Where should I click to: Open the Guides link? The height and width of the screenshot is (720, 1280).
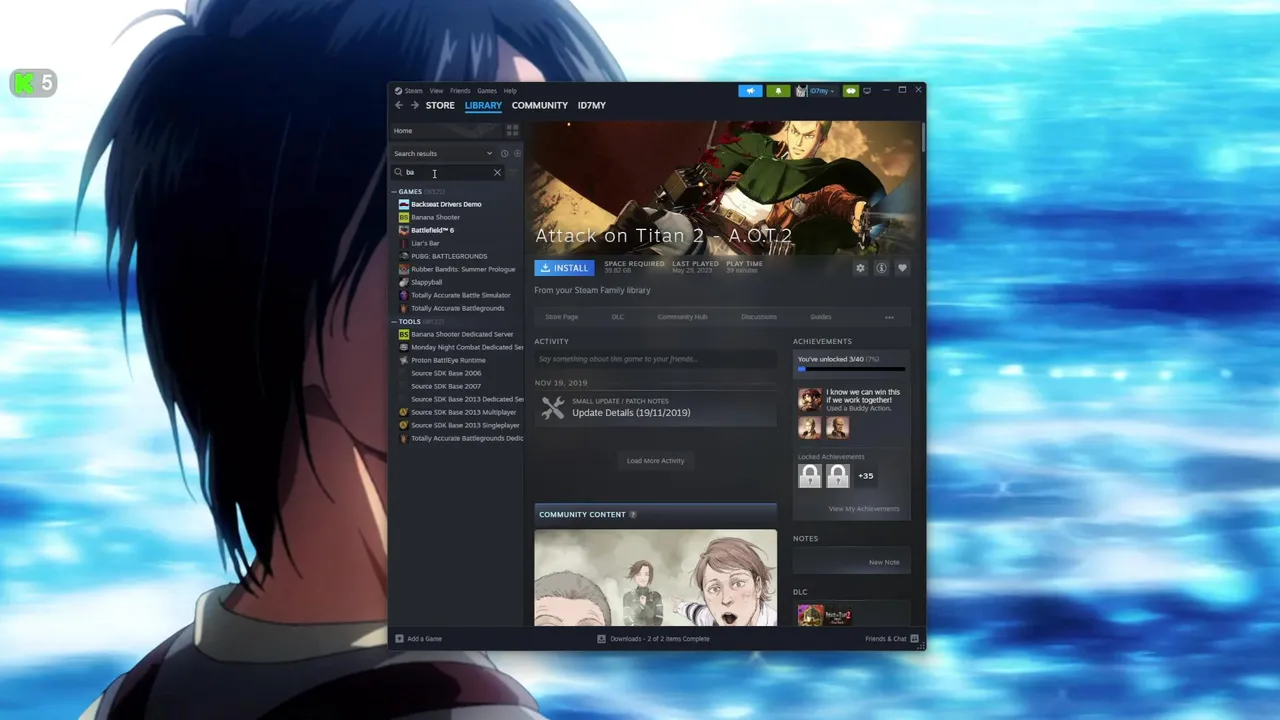click(821, 317)
